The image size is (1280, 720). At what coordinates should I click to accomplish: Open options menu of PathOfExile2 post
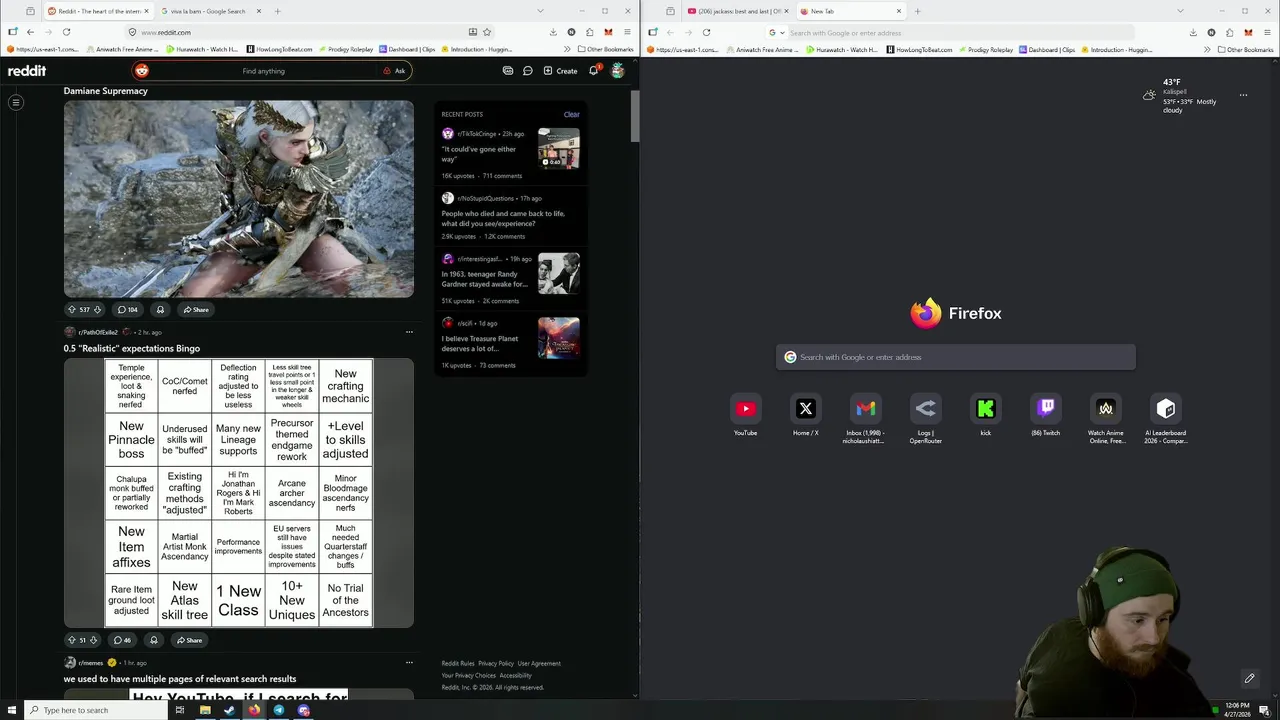[x=409, y=332]
